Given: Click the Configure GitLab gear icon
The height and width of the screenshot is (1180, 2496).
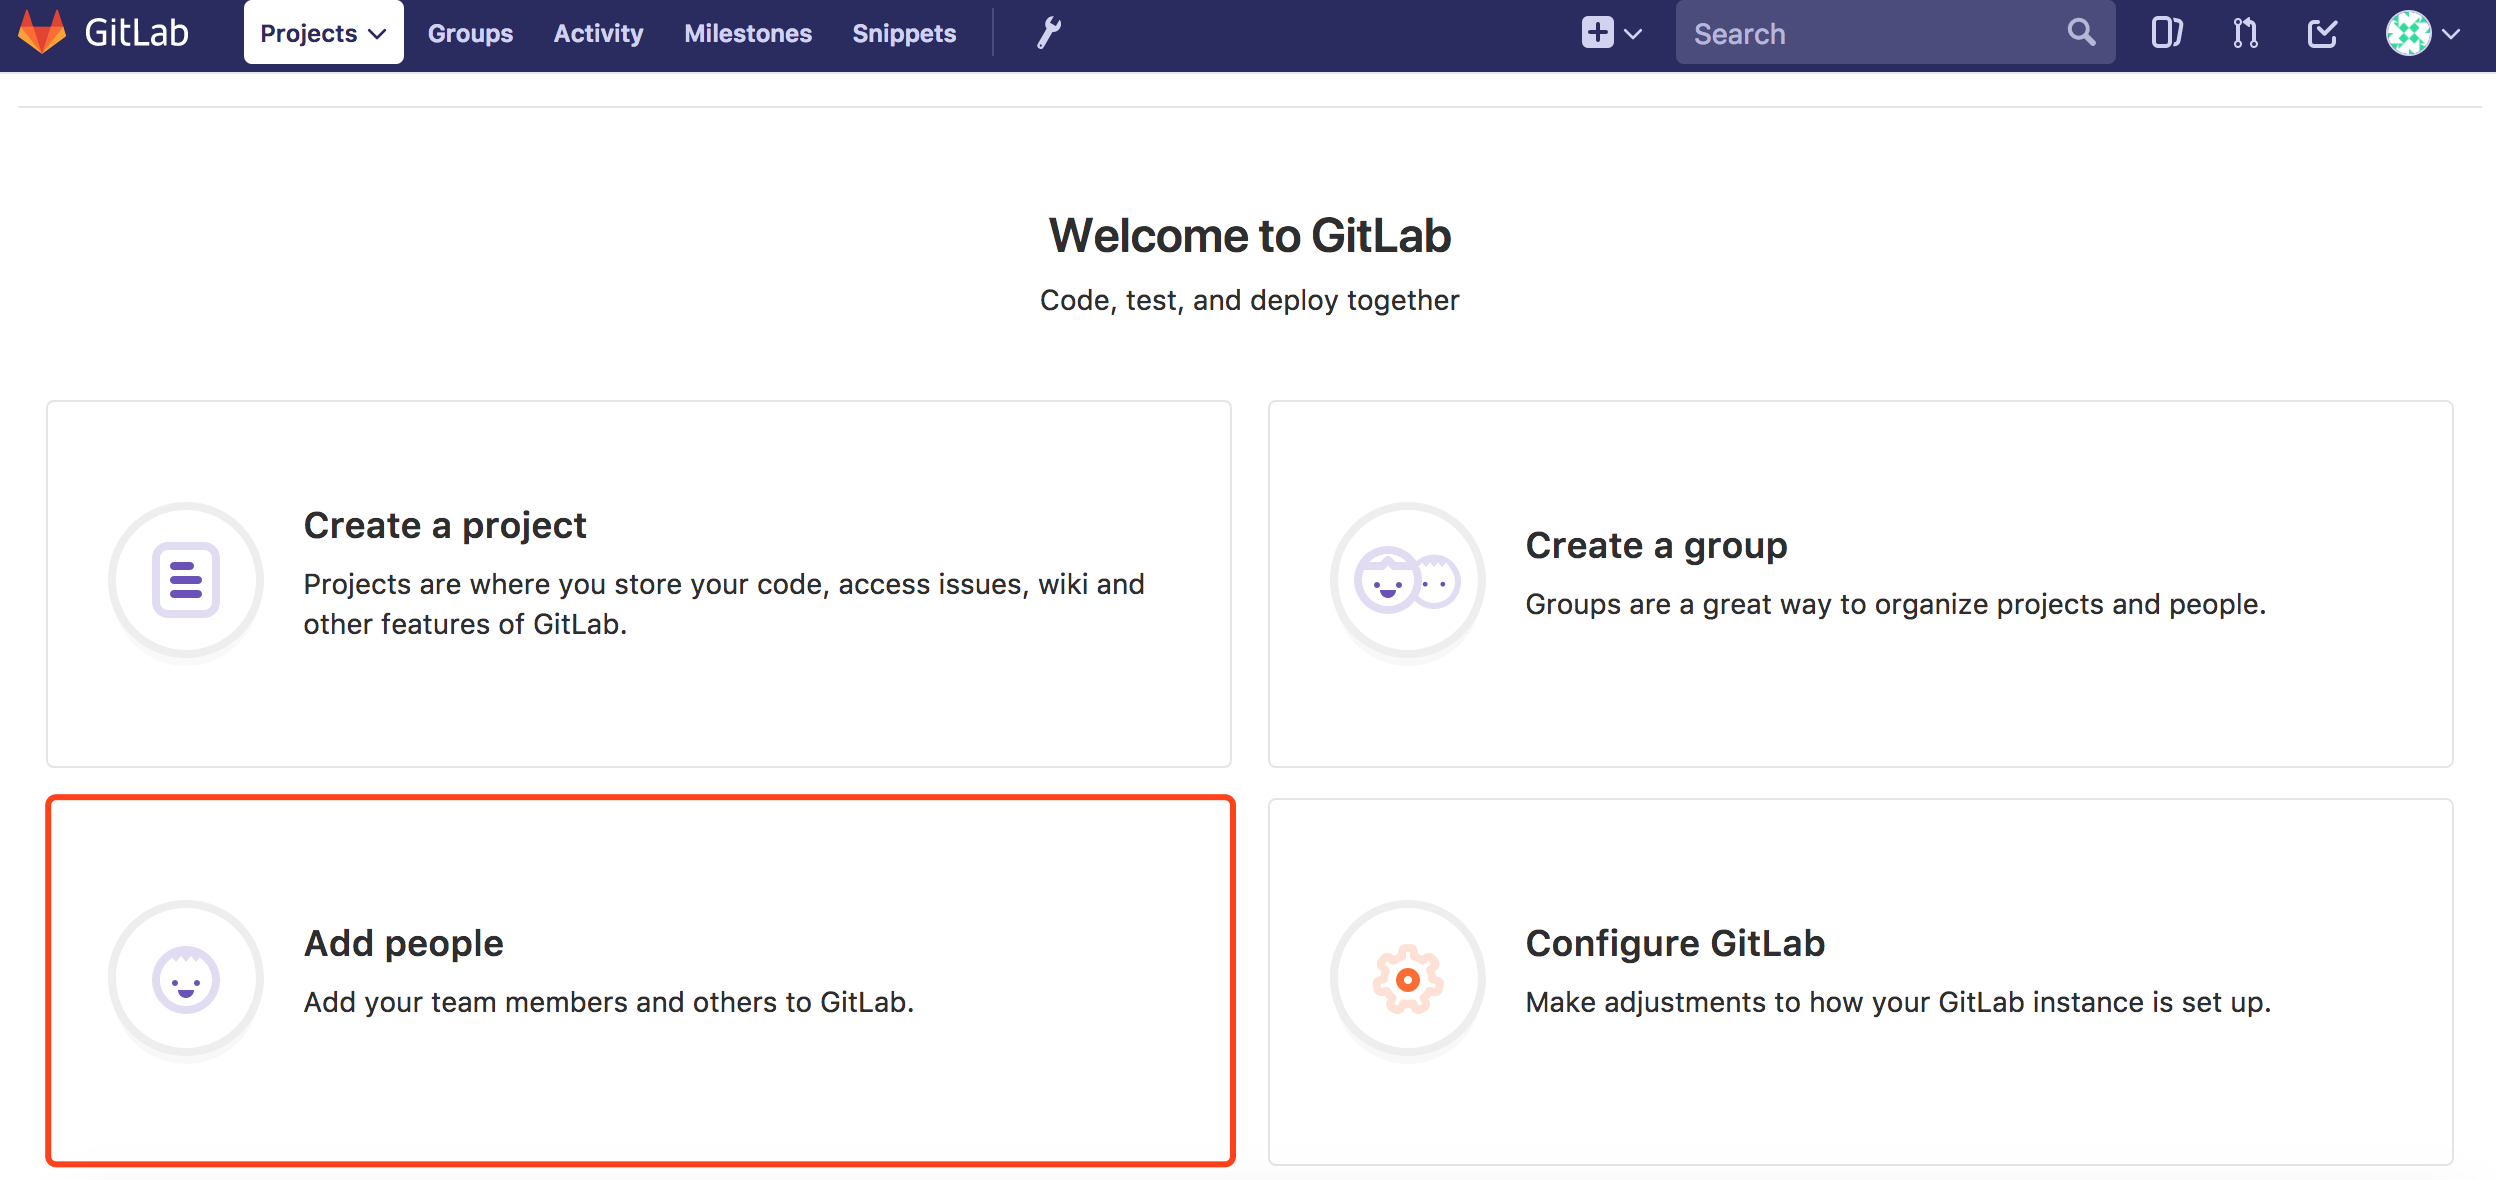Looking at the screenshot, I should tap(1408, 979).
